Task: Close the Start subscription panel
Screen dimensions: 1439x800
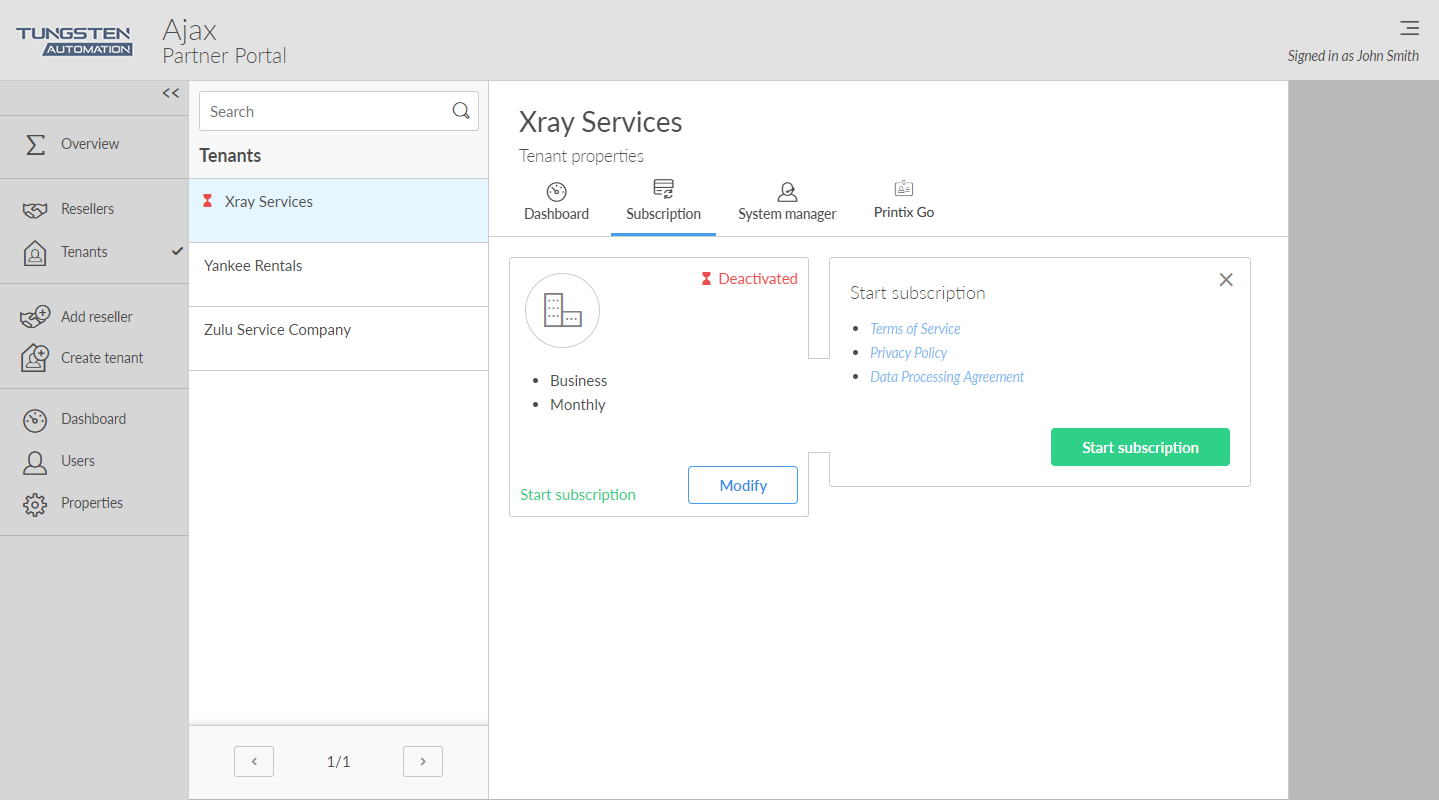Action: 1226,280
